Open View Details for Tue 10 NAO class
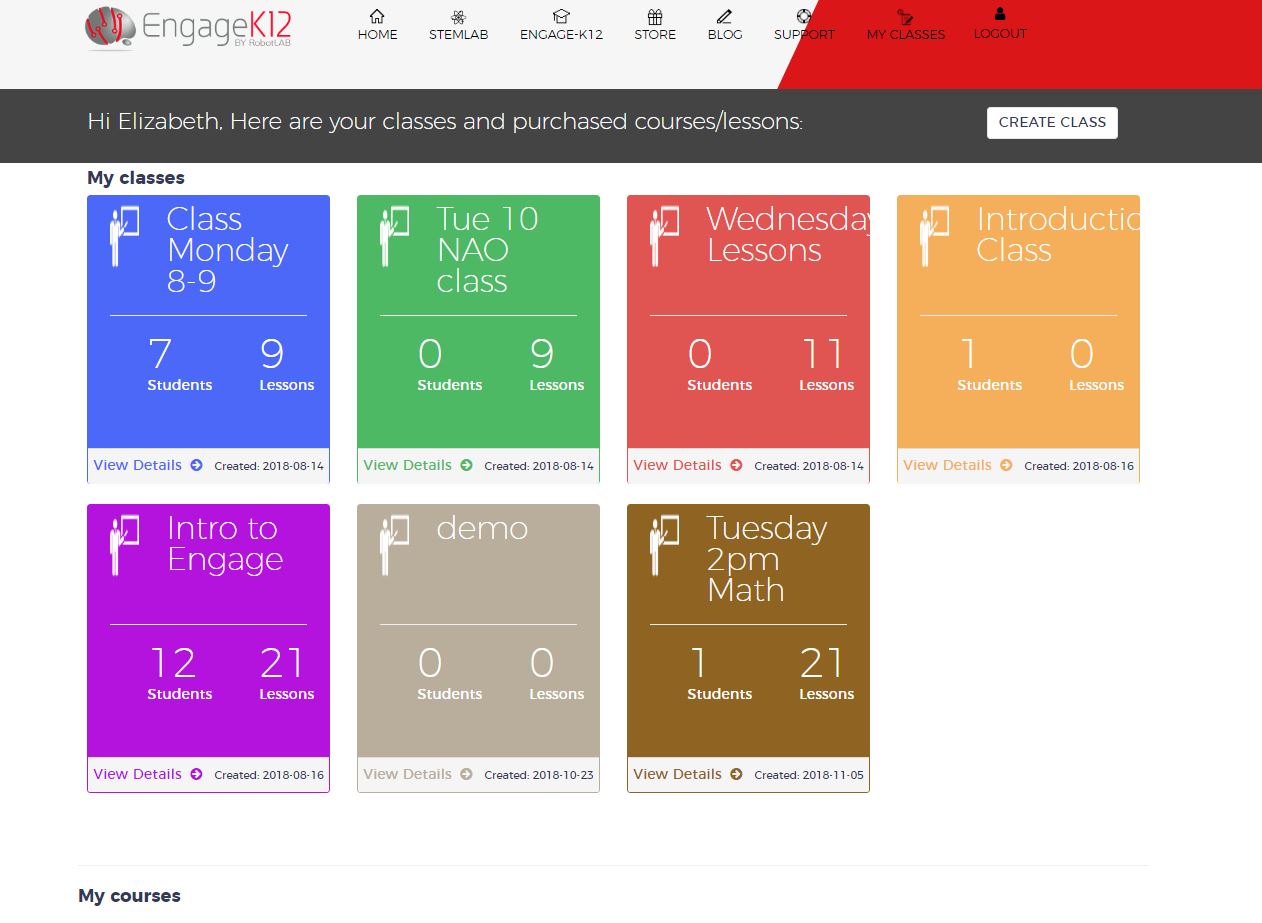This screenshot has height=923, width=1262. point(408,465)
